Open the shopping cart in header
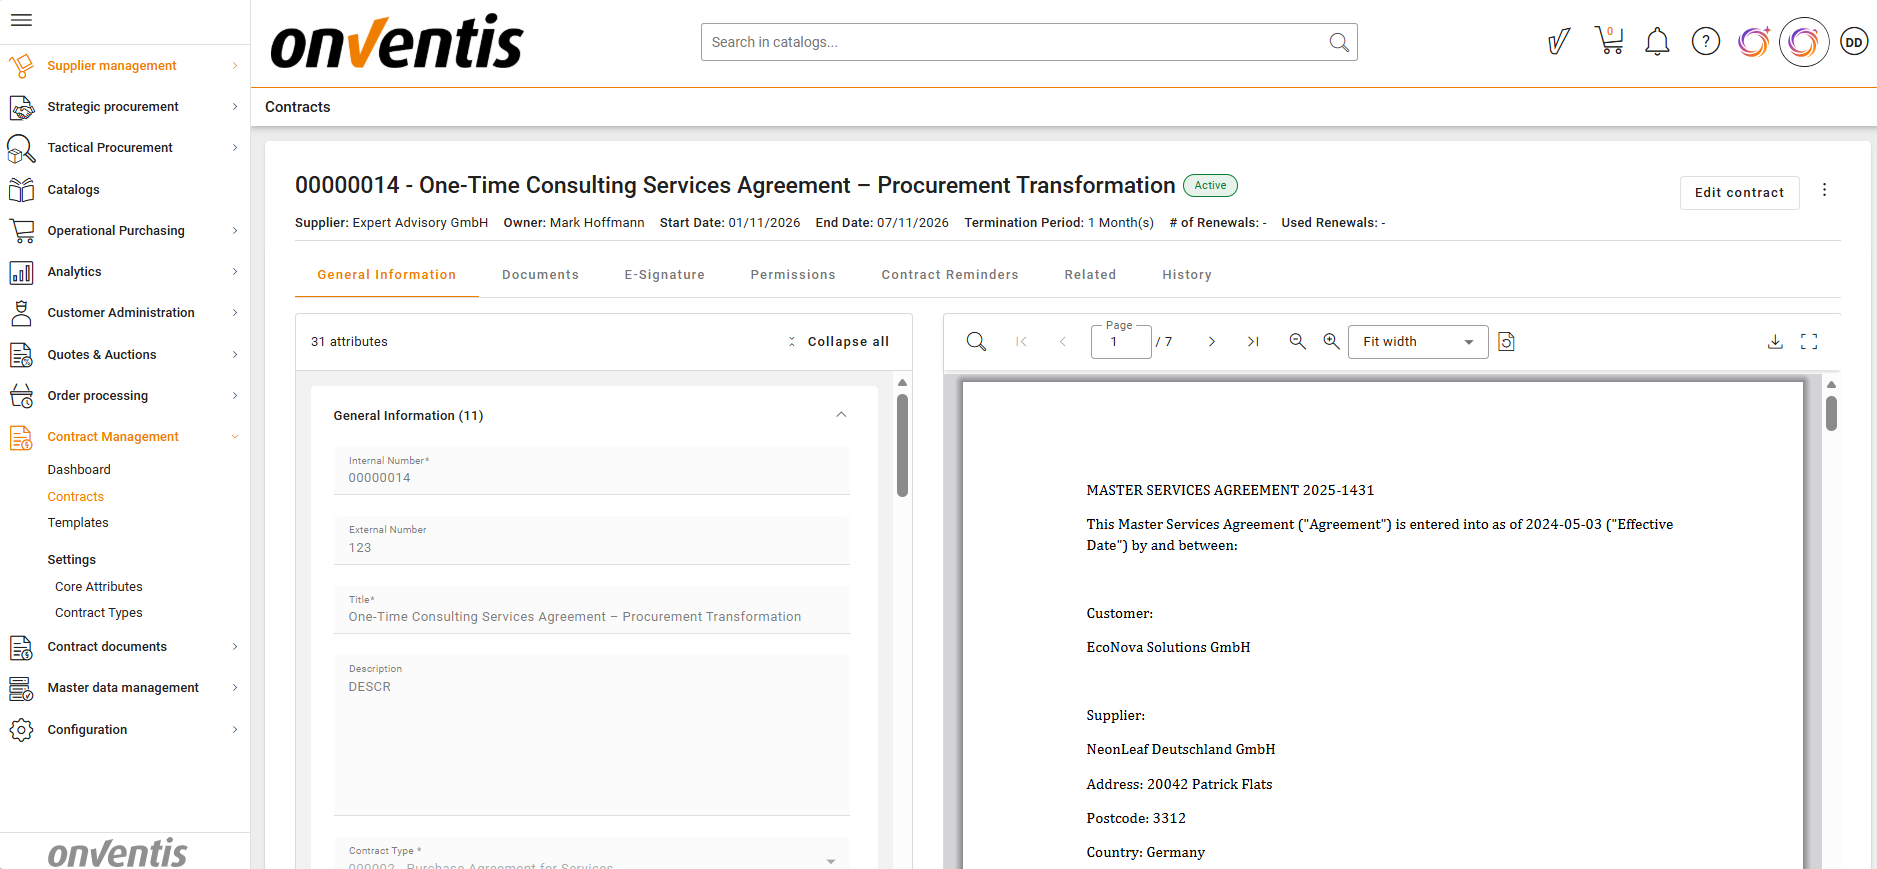The width and height of the screenshot is (1877, 869). (1609, 41)
